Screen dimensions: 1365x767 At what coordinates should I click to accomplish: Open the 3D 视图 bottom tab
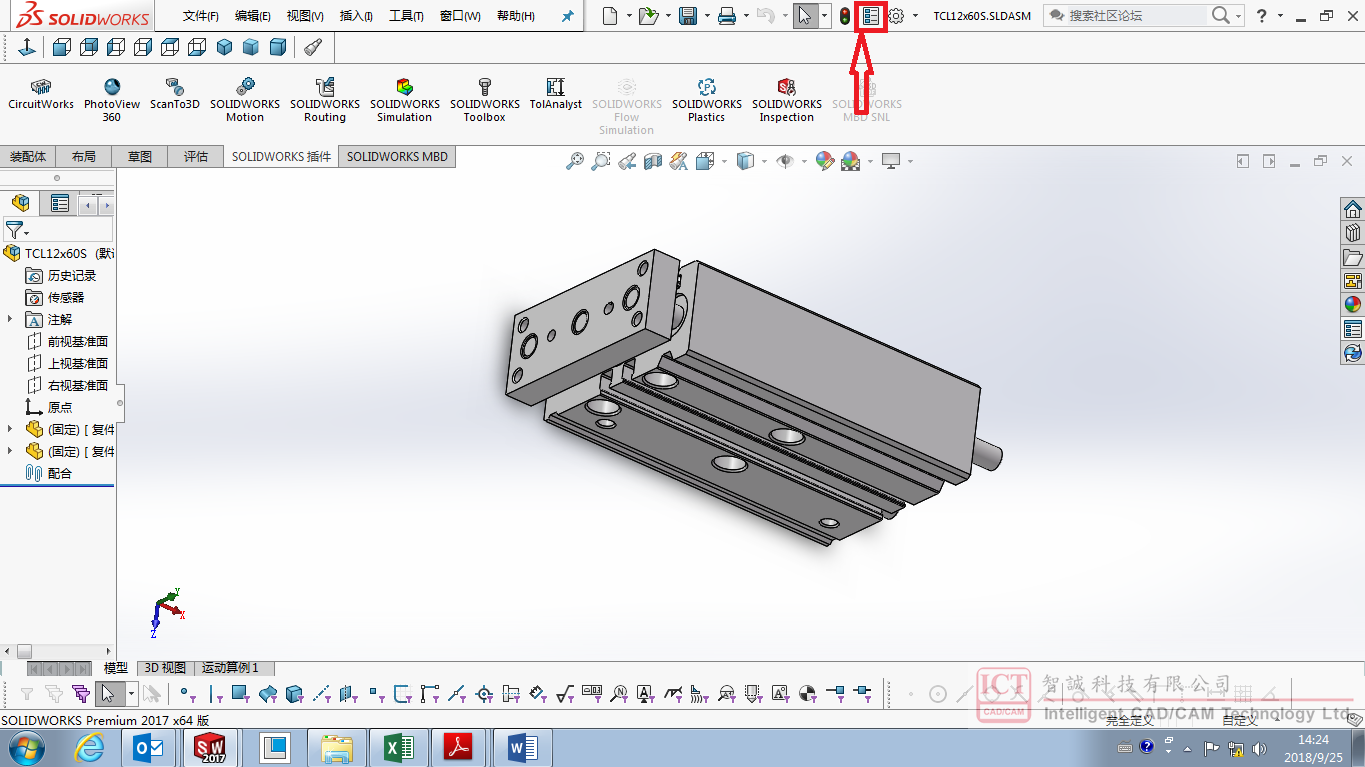(x=165, y=668)
